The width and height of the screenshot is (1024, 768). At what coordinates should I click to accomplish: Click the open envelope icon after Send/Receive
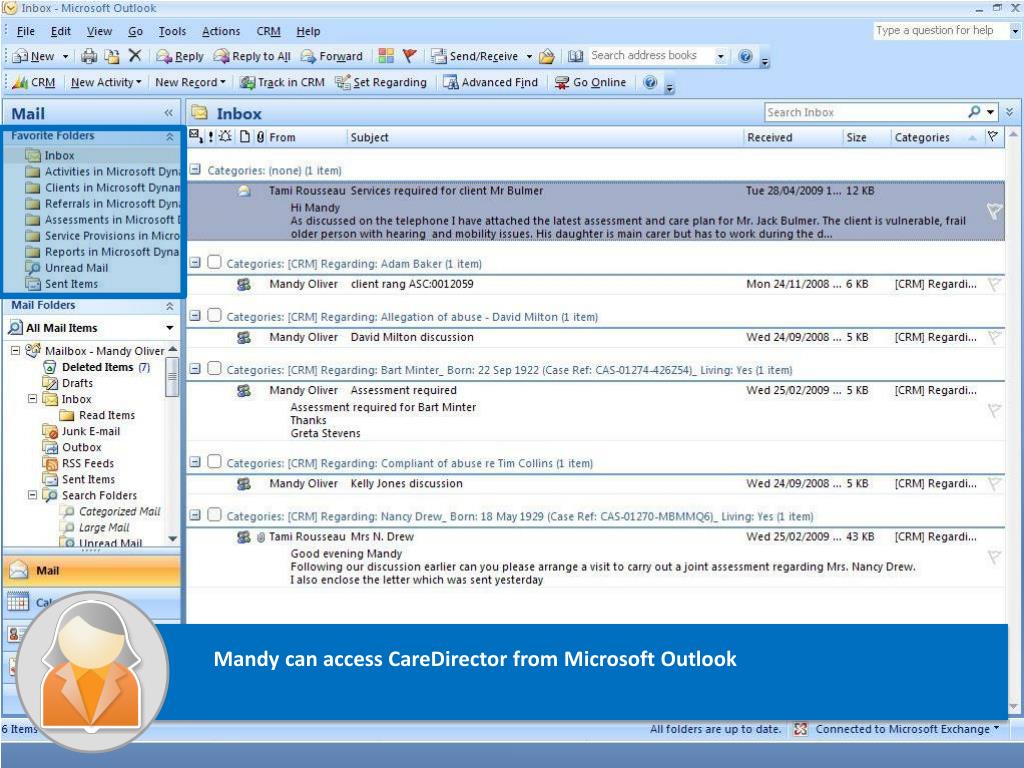(547, 56)
